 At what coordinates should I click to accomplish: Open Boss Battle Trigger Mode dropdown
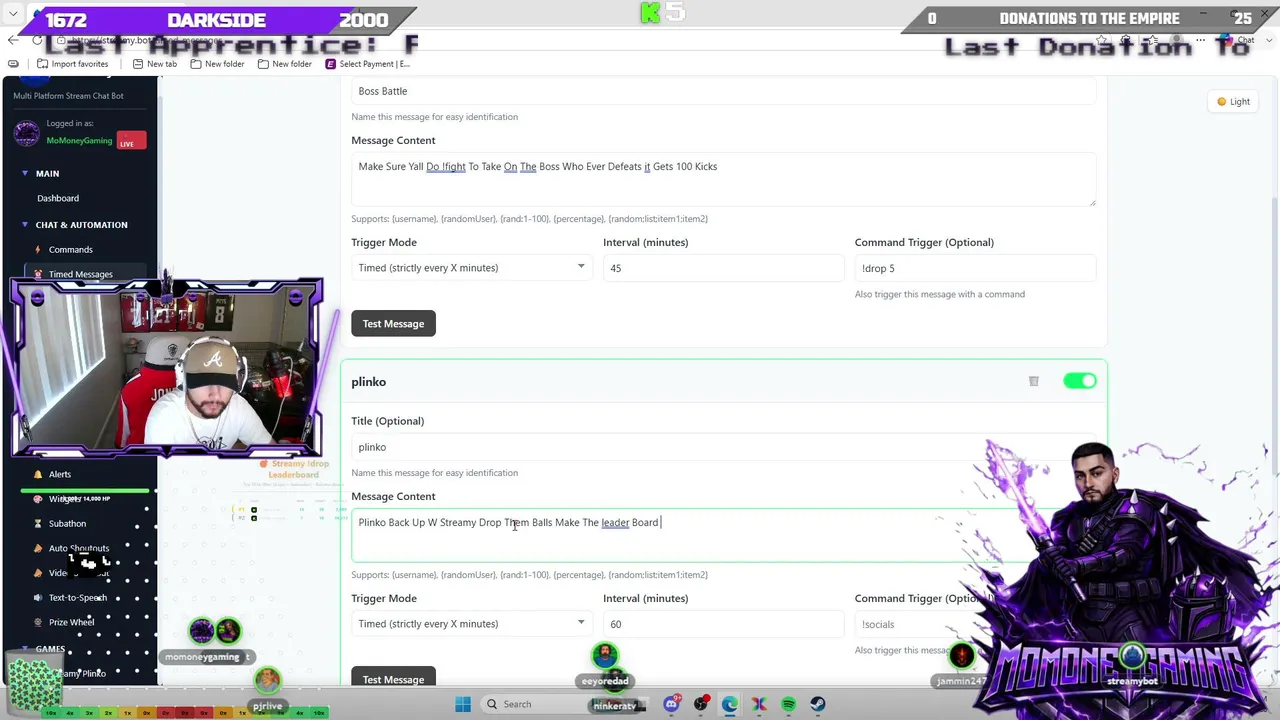point(471,268)
